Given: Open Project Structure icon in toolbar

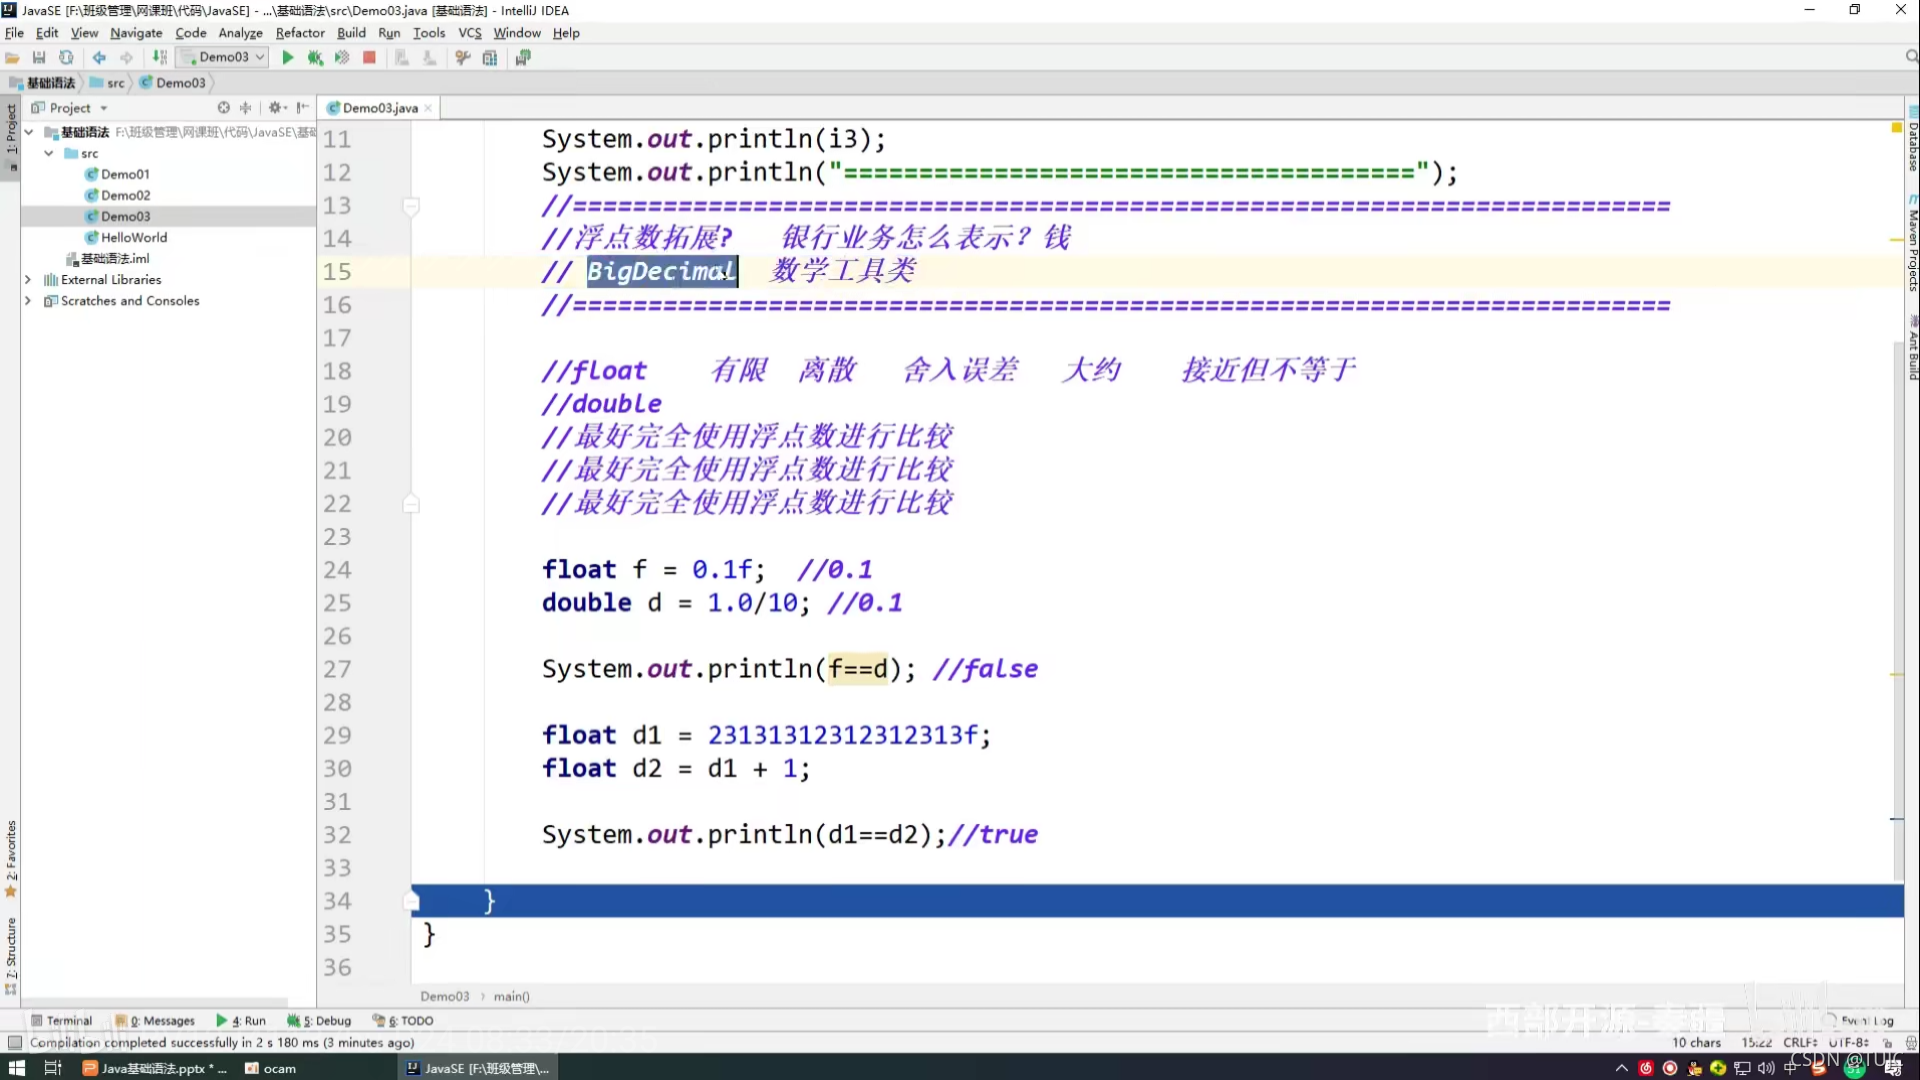Looking at the screenshot, I should click(490, 58).
